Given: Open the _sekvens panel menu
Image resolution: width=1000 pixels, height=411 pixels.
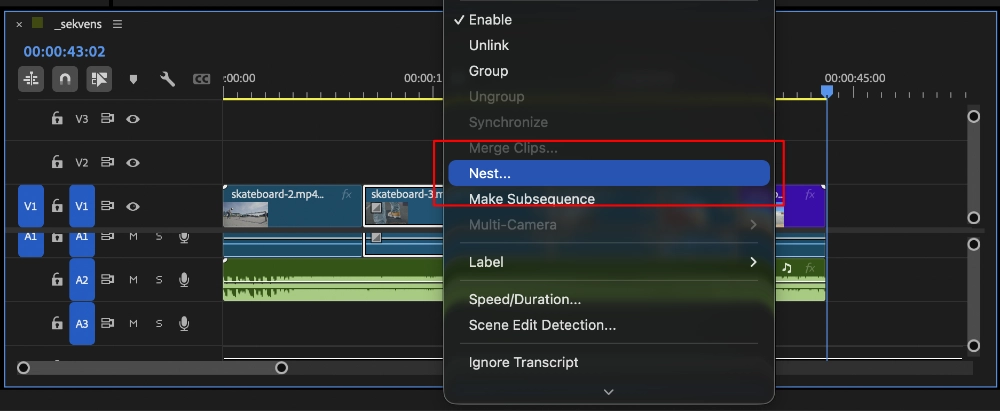Looking at the screenshot, I should point(117,24).
